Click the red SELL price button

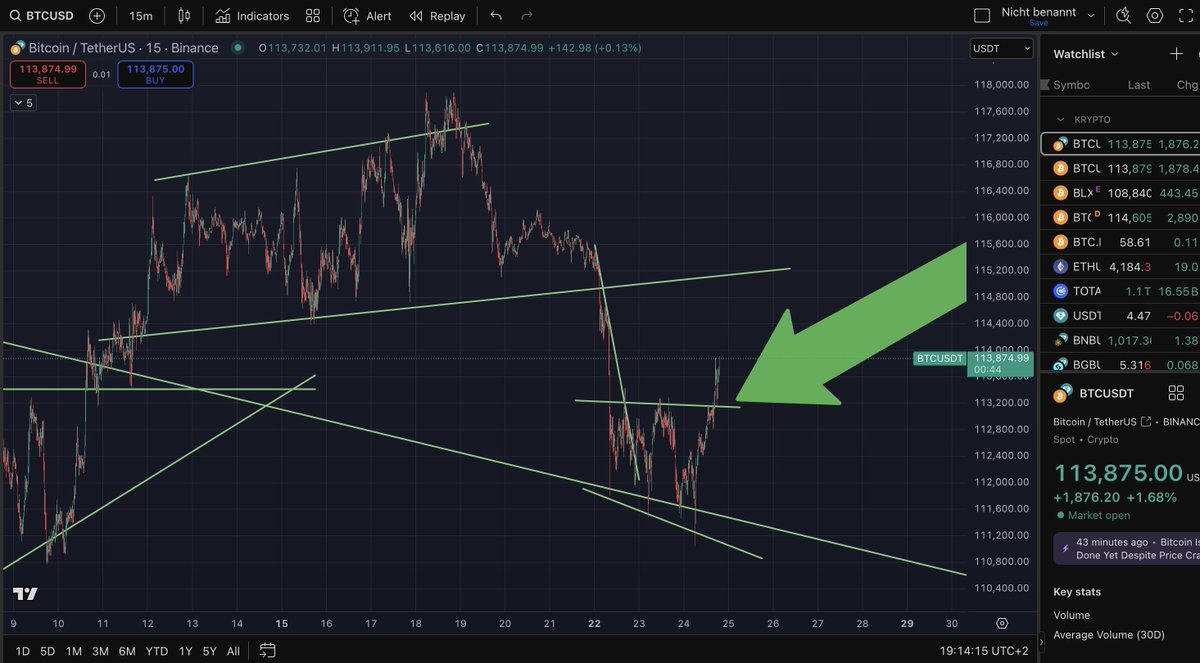tap(48, 74)
